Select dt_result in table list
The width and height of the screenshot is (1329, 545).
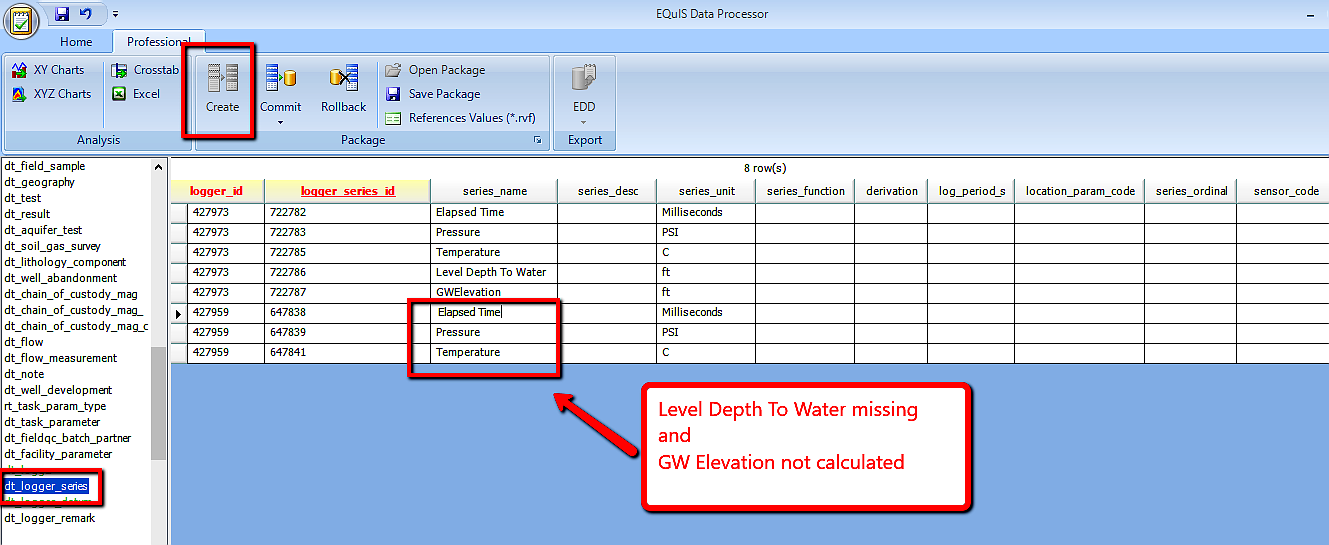27,214
